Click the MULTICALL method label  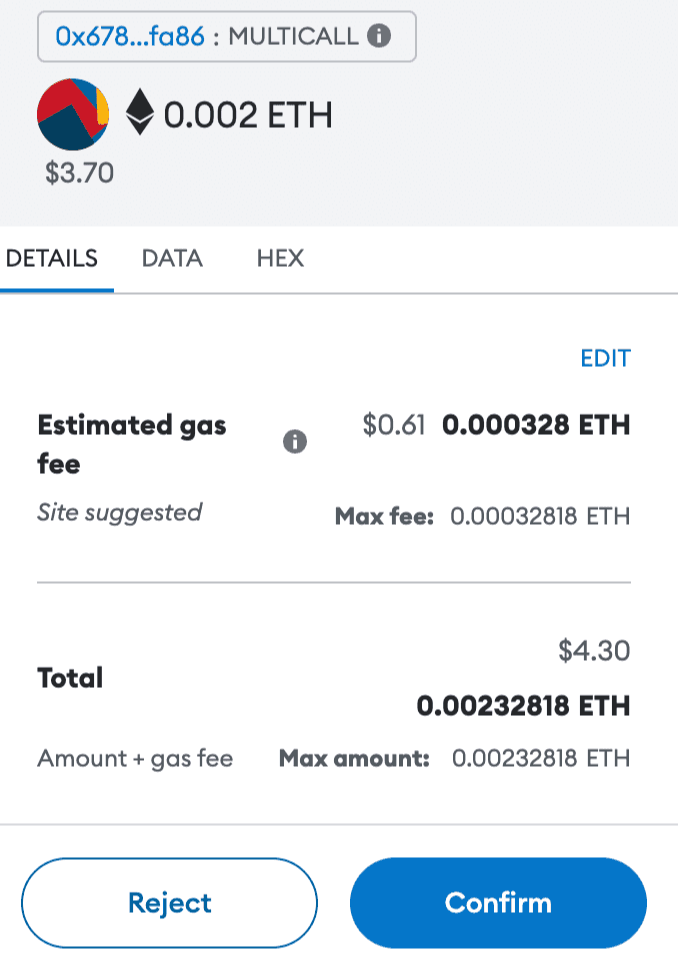[x=293, y=37]
